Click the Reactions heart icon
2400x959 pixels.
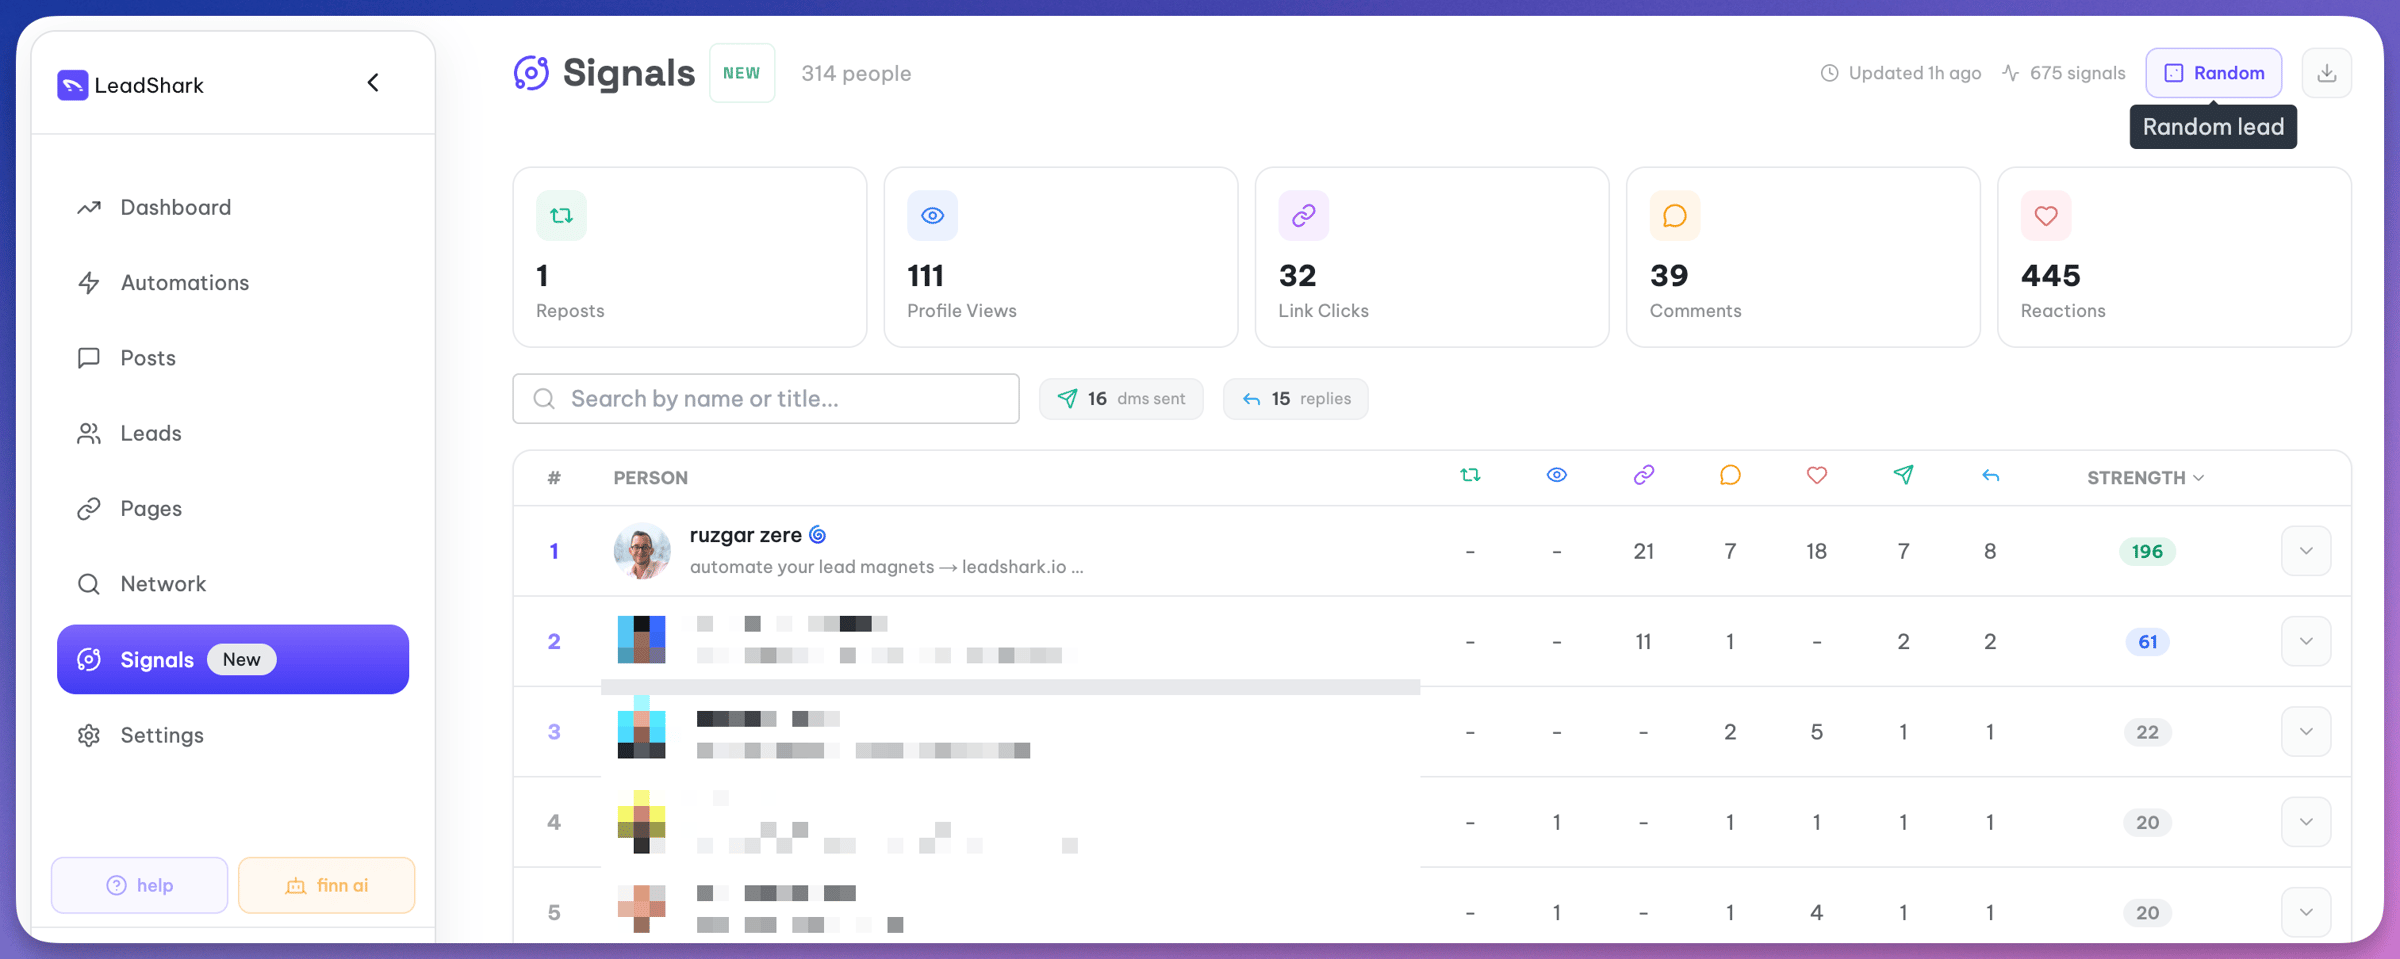click(2045, 215)
